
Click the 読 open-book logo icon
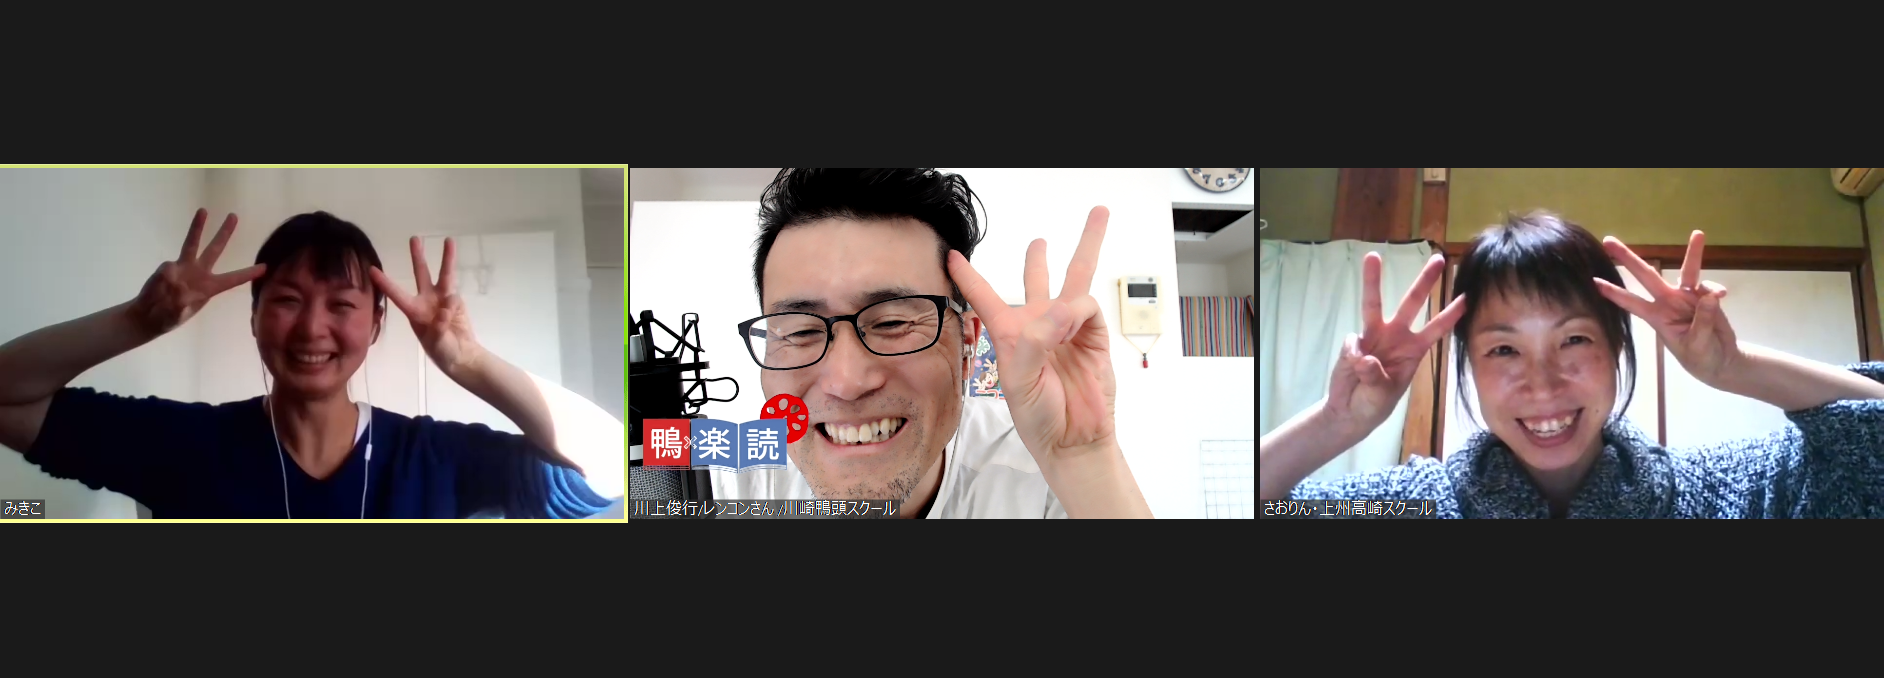[762, 444]
